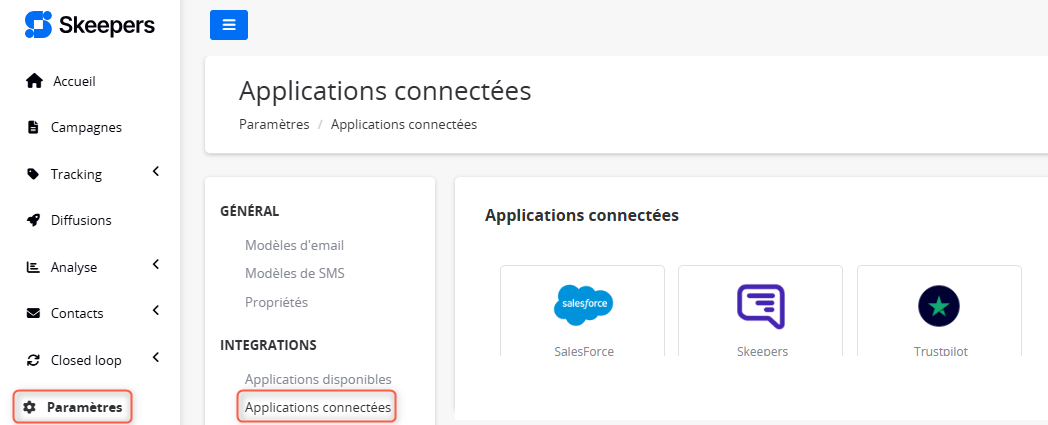Viewport: 1048px width, 425px height.
Task: Click the Campagnes document icon
Action: click(33, 127)
